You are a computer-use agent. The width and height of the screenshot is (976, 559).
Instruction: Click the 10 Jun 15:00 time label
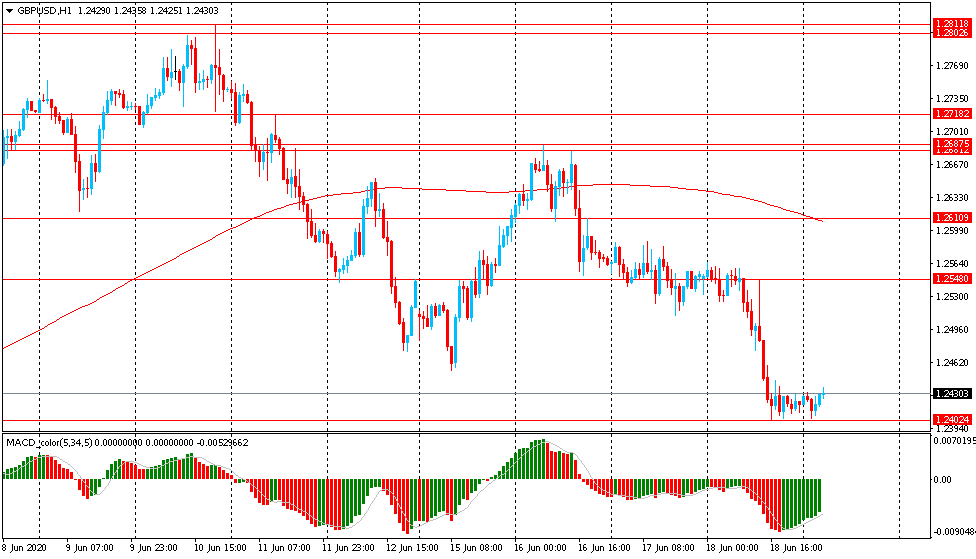tap(220, 548)
